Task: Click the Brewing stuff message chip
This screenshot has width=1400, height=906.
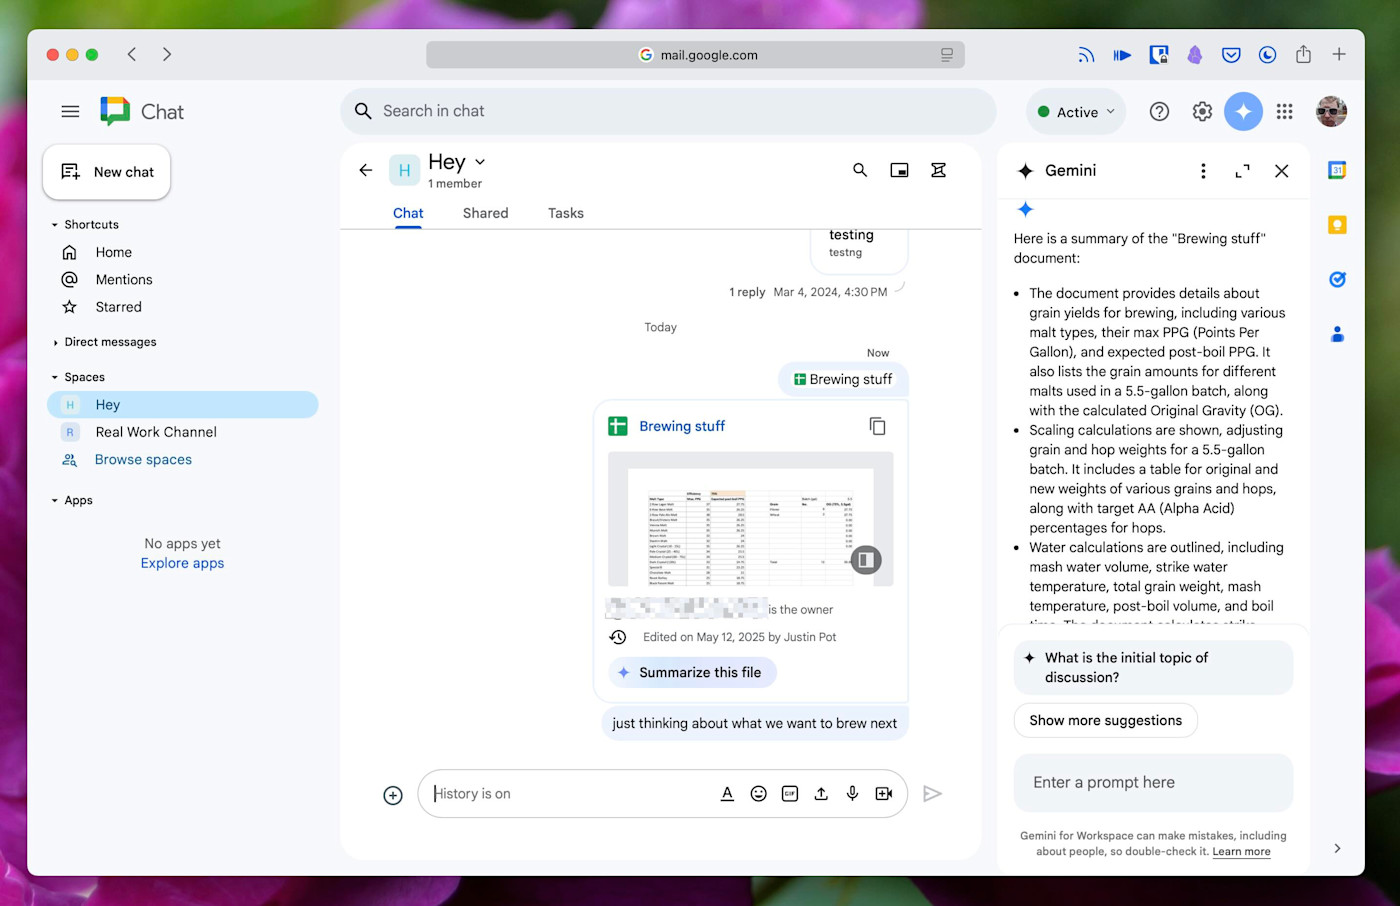Action: coord(843,380)
